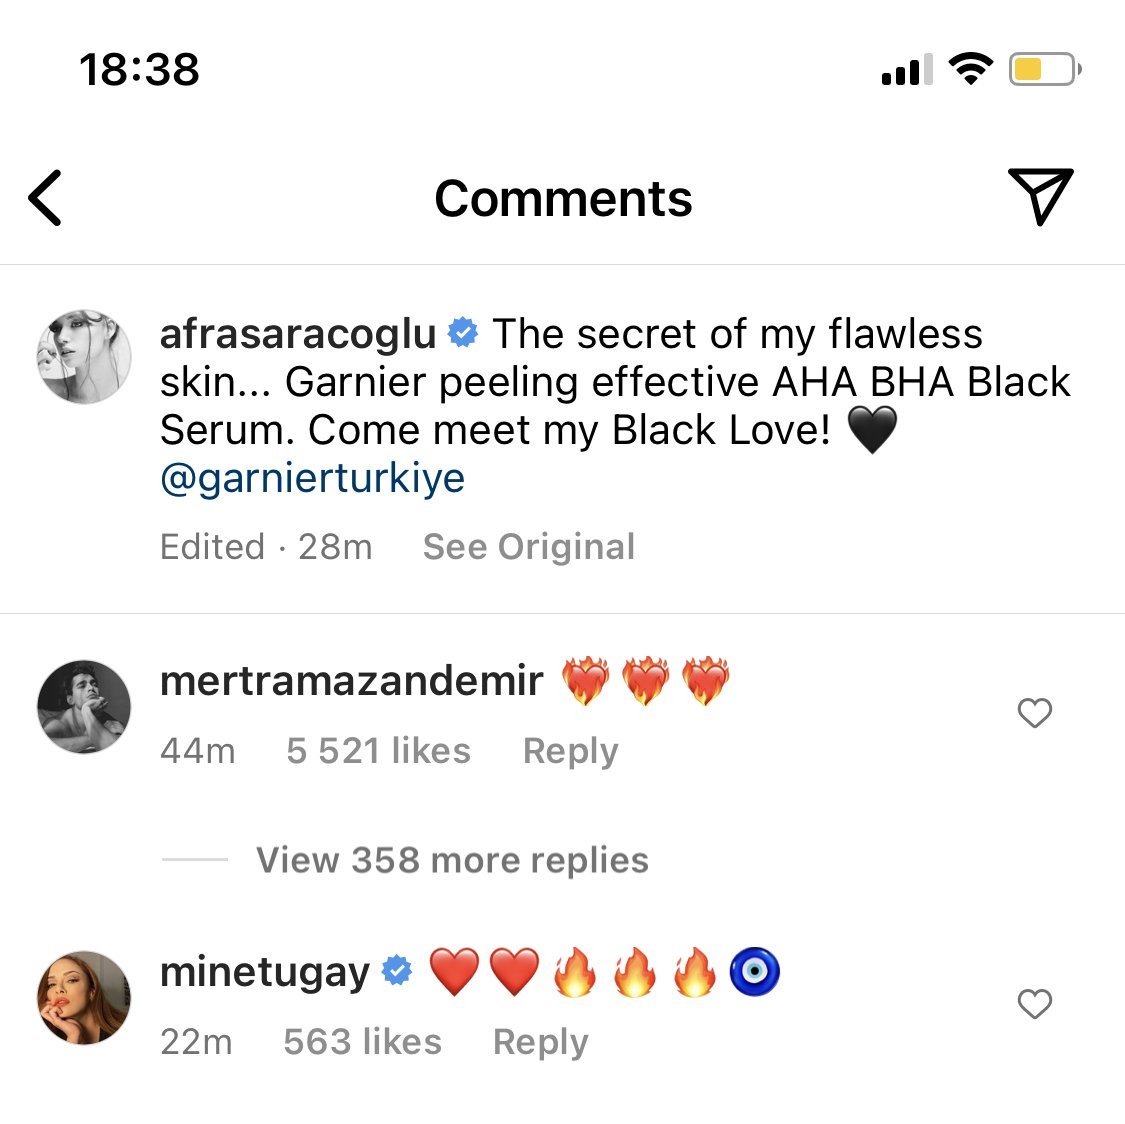This screenshot has height=1124, width=1125.
Task: Tap the Wi-Fi status icon
Action: [969, 69]
